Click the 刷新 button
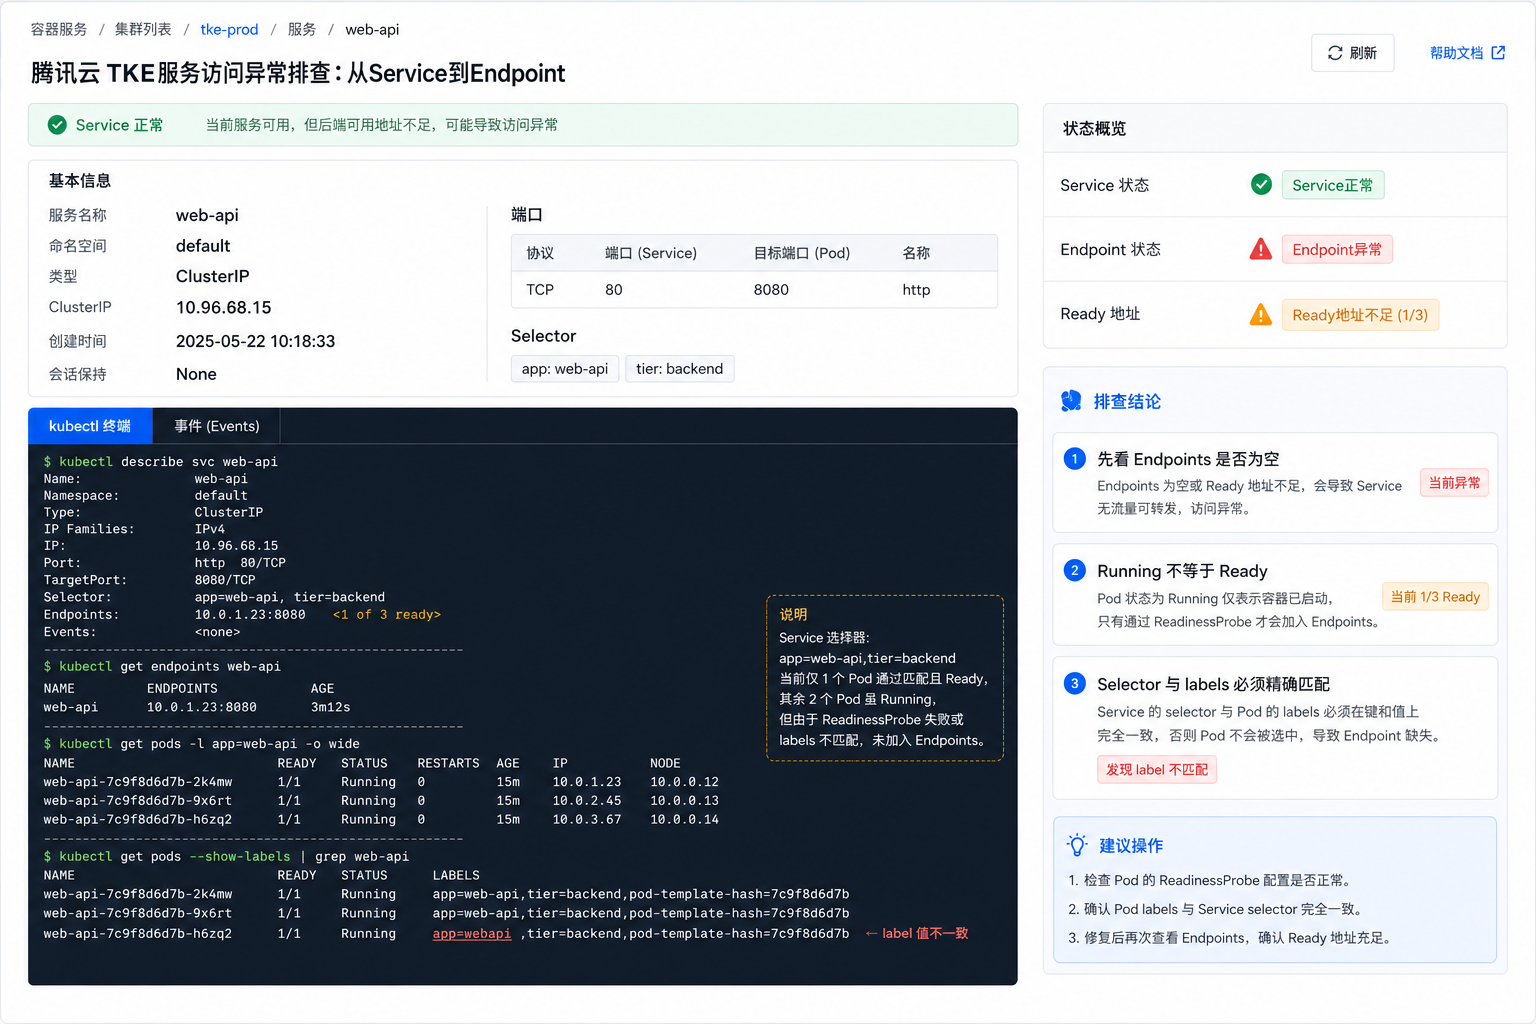Image resolution: width=1536 pixels, height=1024 pixels. (1352, 53)
